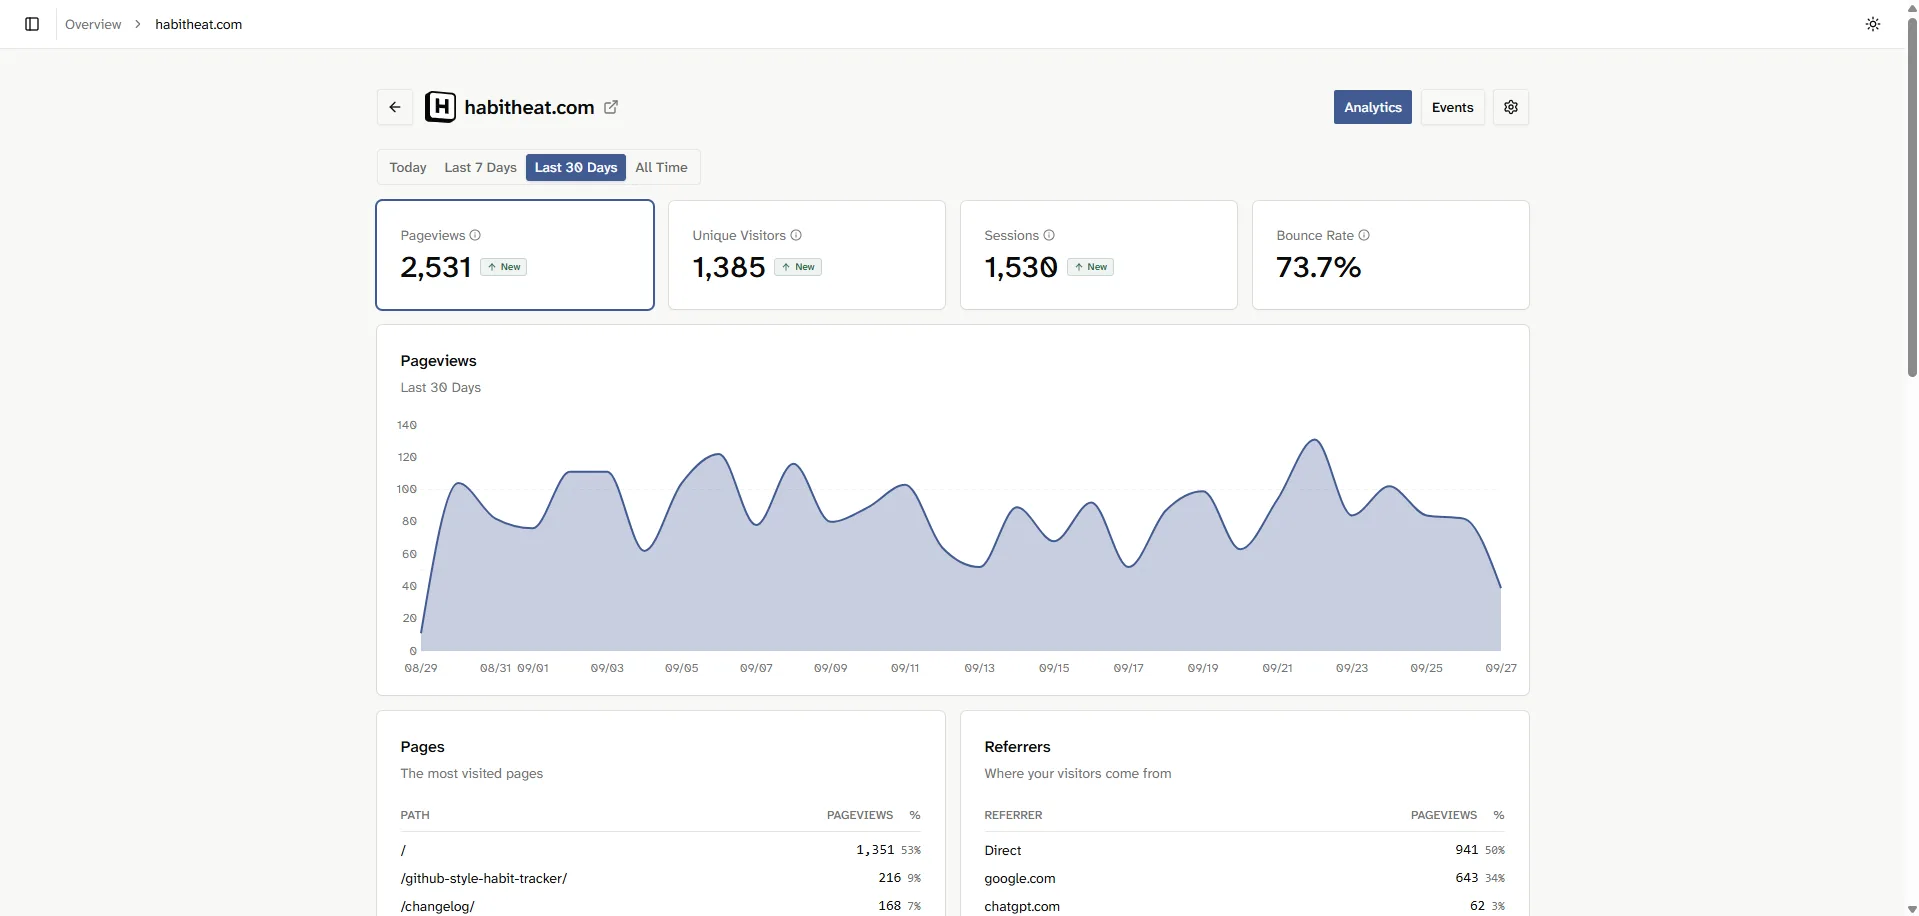Go to Overview breadcrumb
This screenshot has width=1919, height=916.
tap(93, 24)
